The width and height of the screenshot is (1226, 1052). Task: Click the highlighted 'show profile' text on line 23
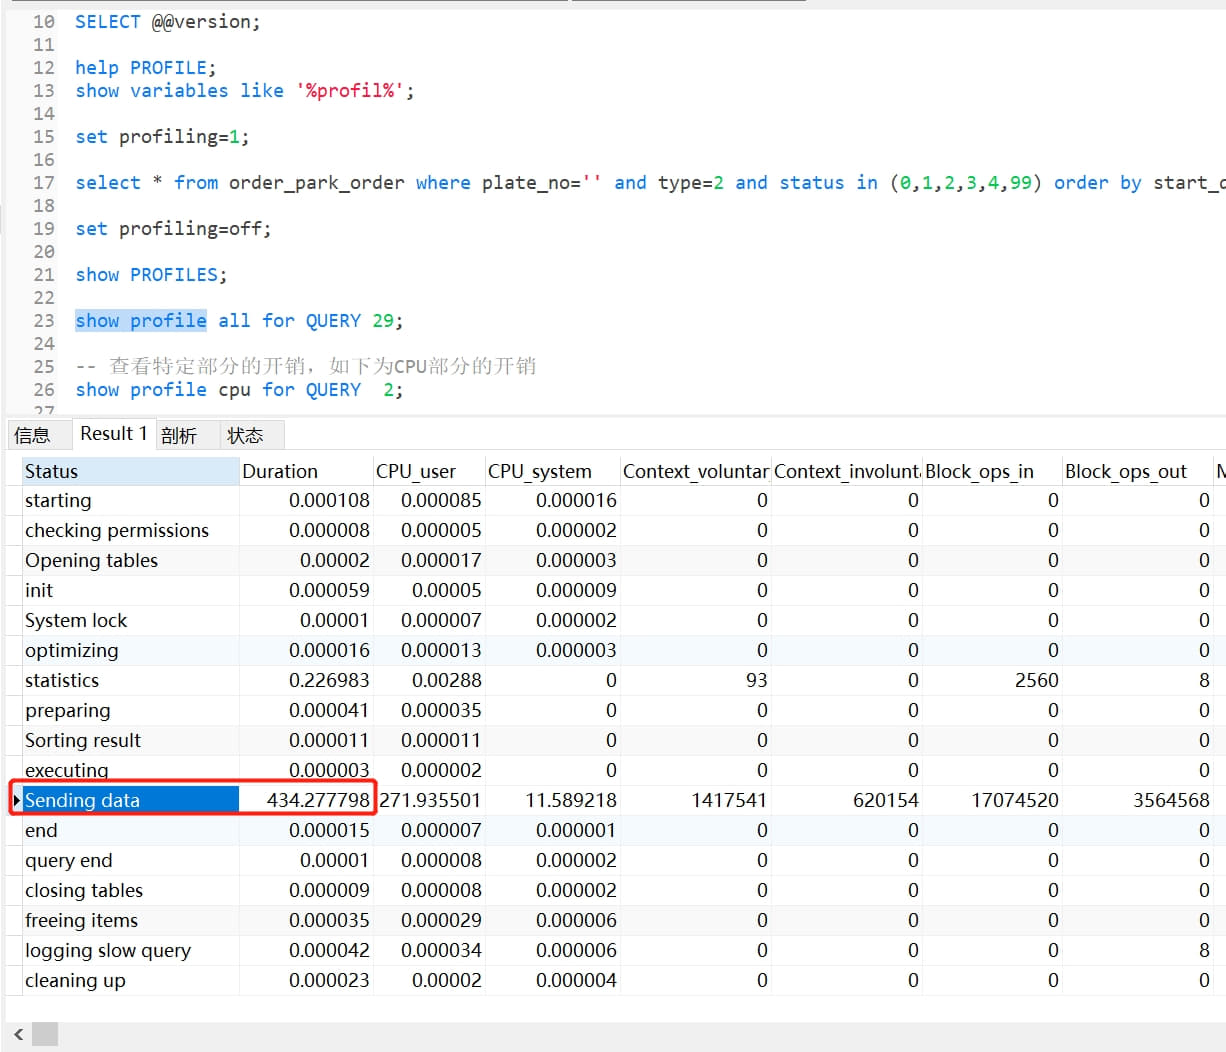pos(141,321)
